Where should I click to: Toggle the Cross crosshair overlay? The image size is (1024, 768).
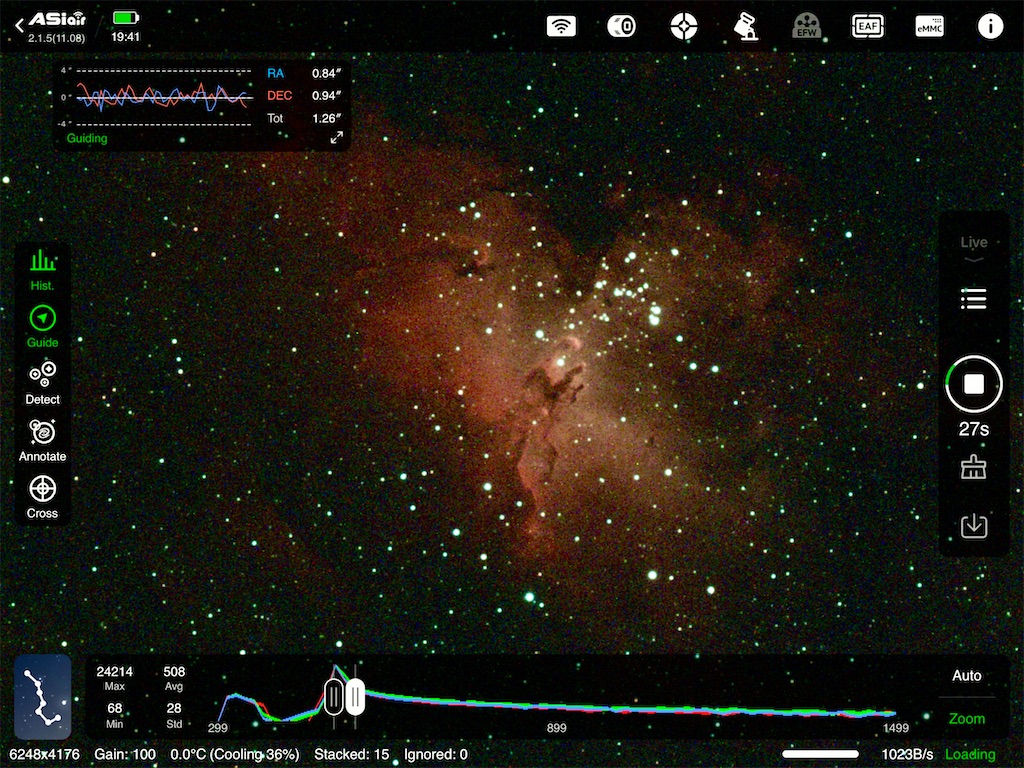(x=42, y=498)
